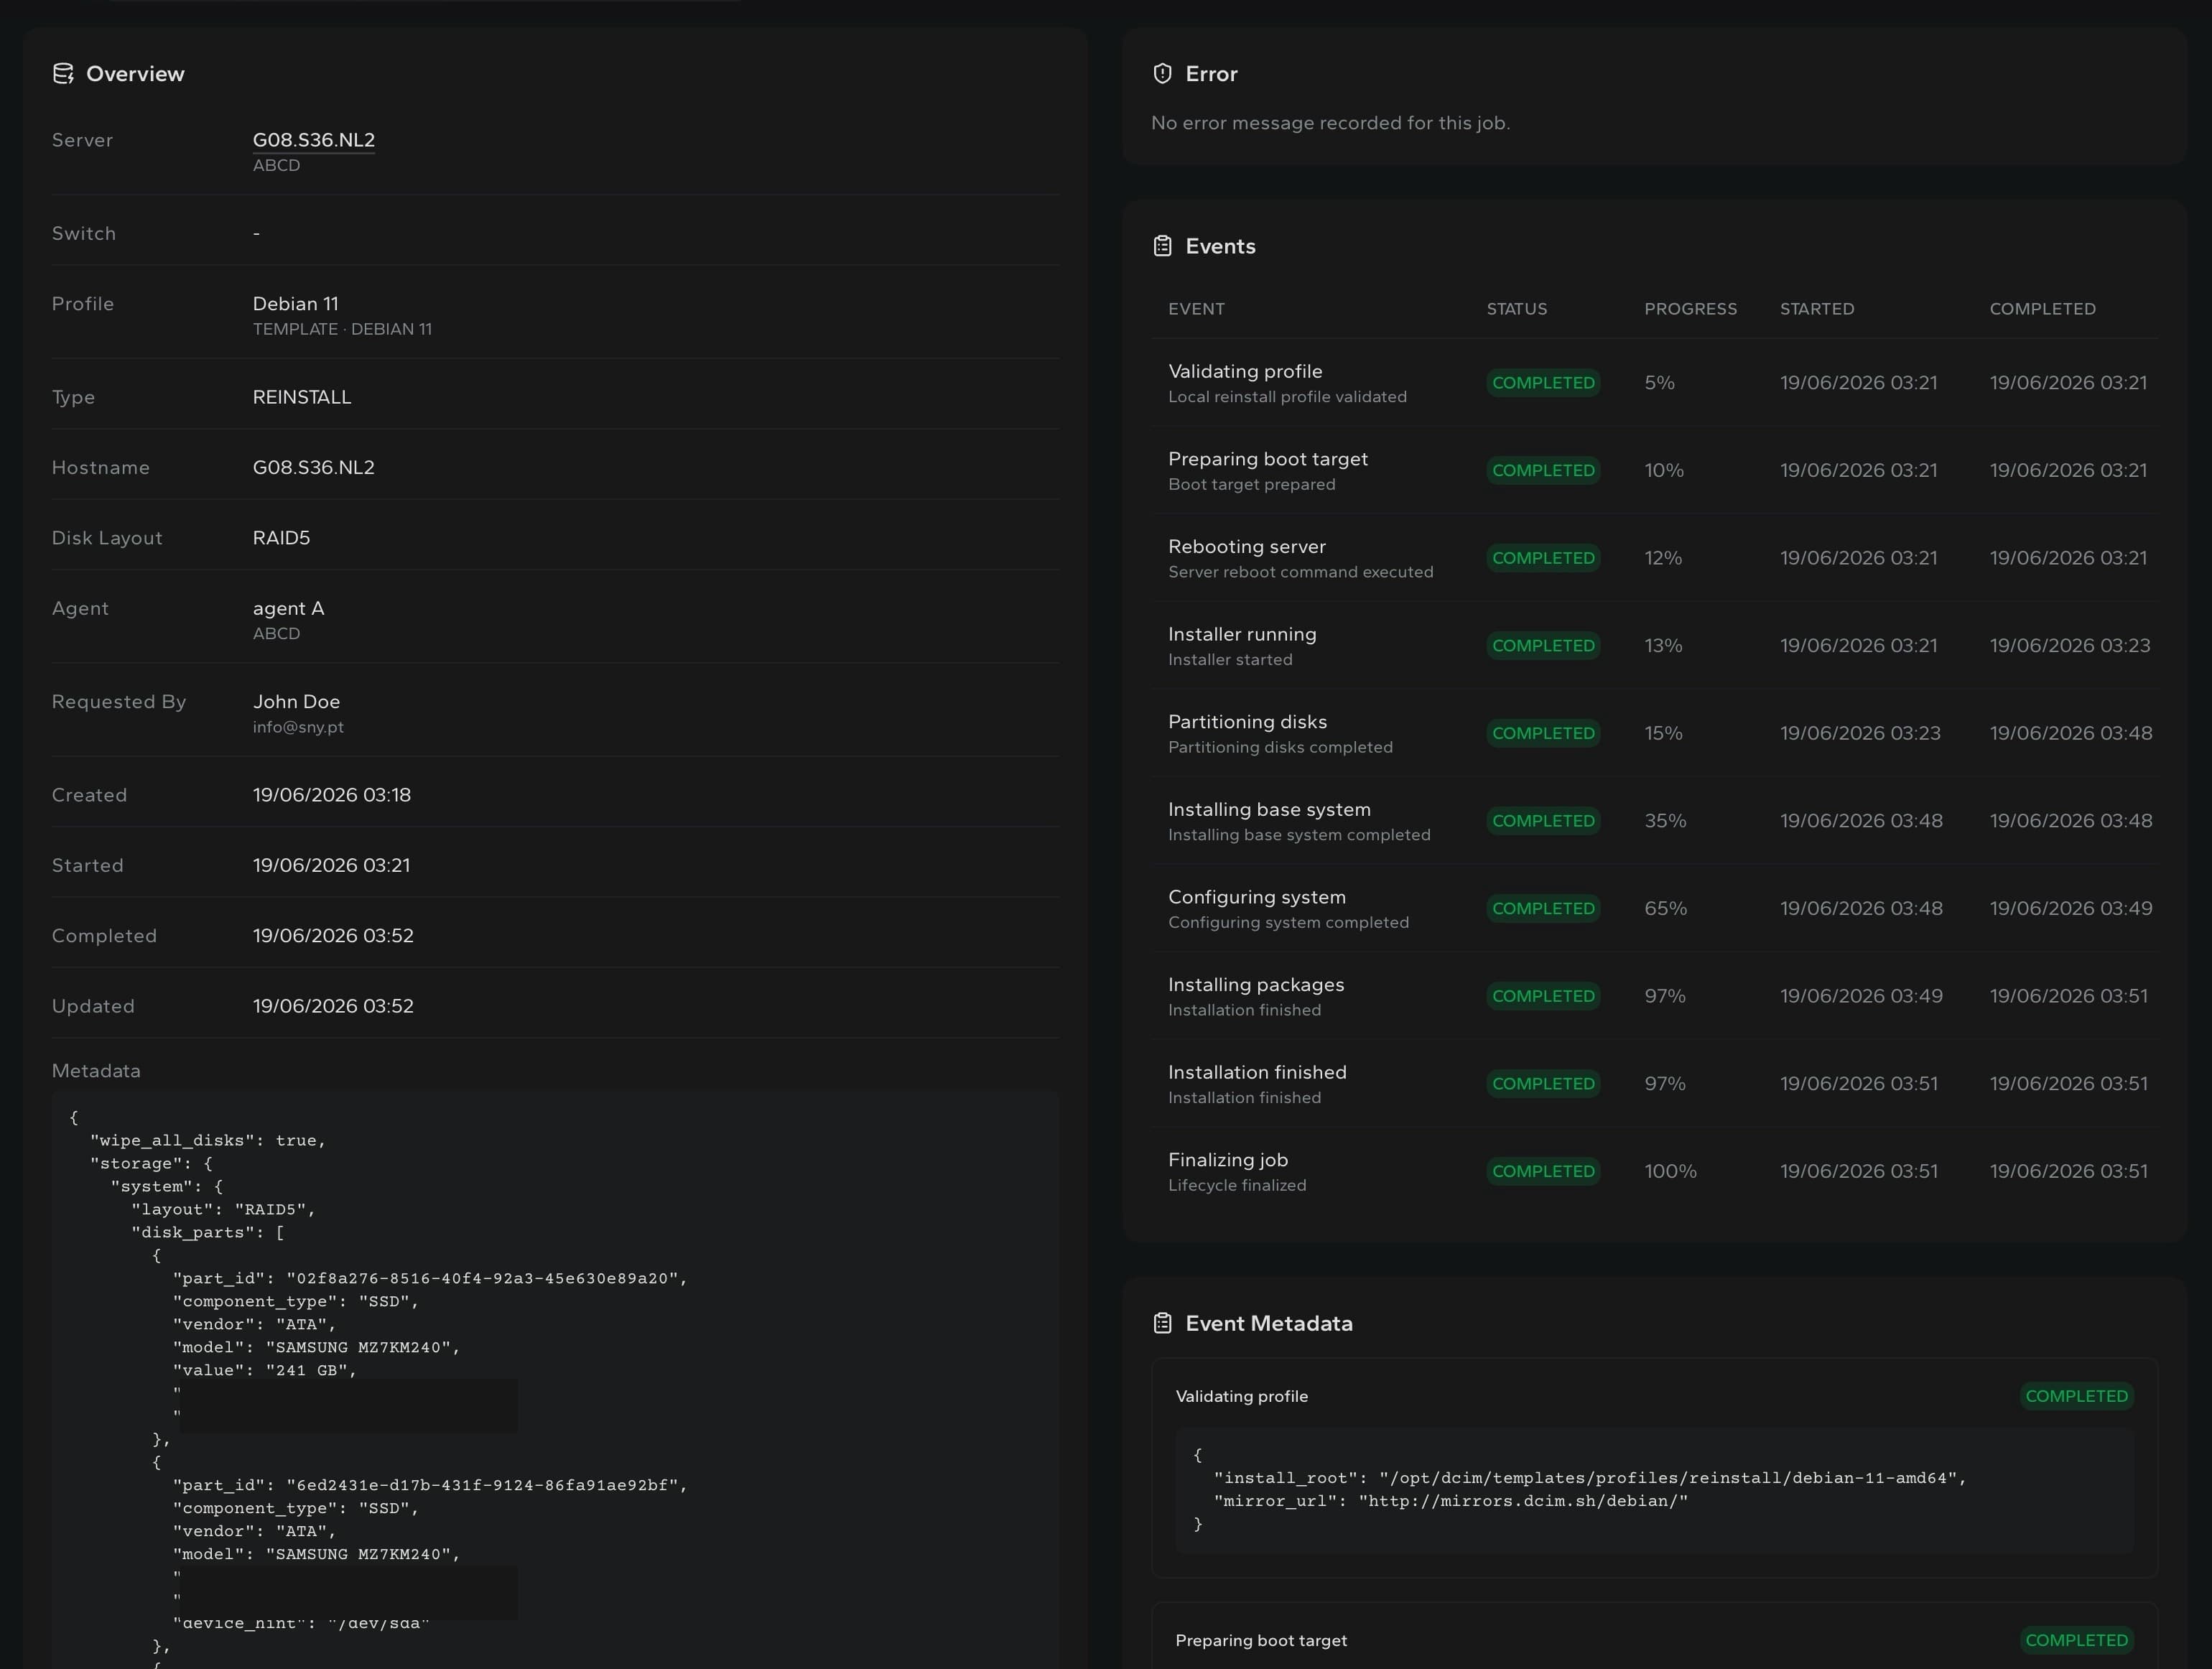Click the COMPLETED column header
This screenshot has width=2212, height=1669.
pos(2042,309)
